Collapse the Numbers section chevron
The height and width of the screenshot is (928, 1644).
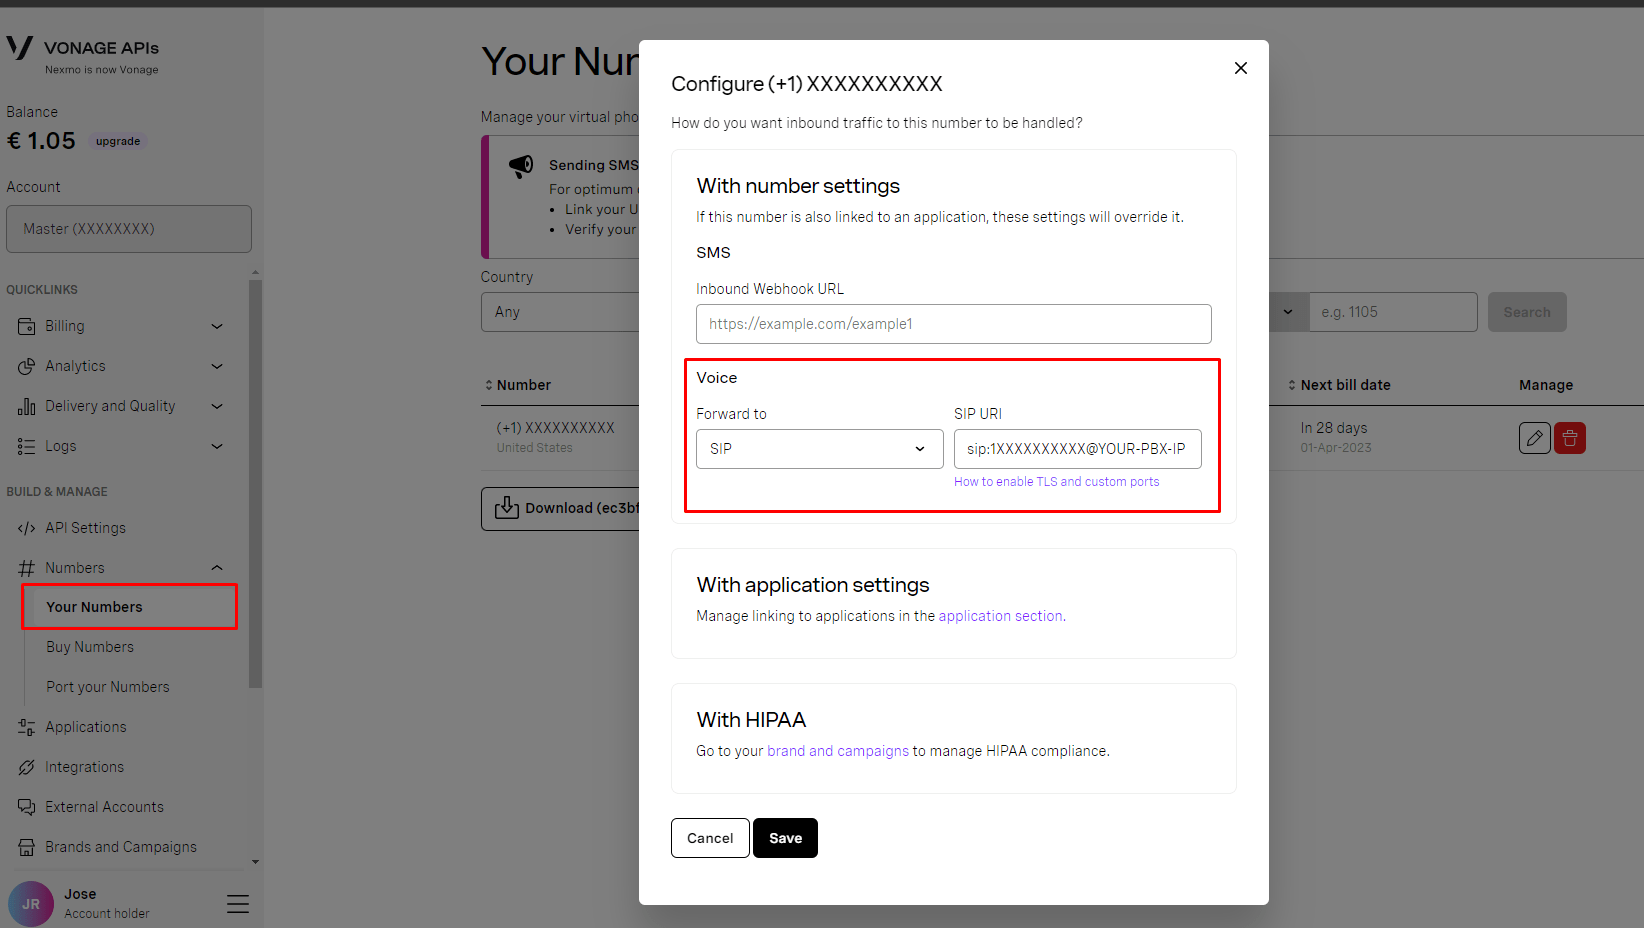pos(217,567)
